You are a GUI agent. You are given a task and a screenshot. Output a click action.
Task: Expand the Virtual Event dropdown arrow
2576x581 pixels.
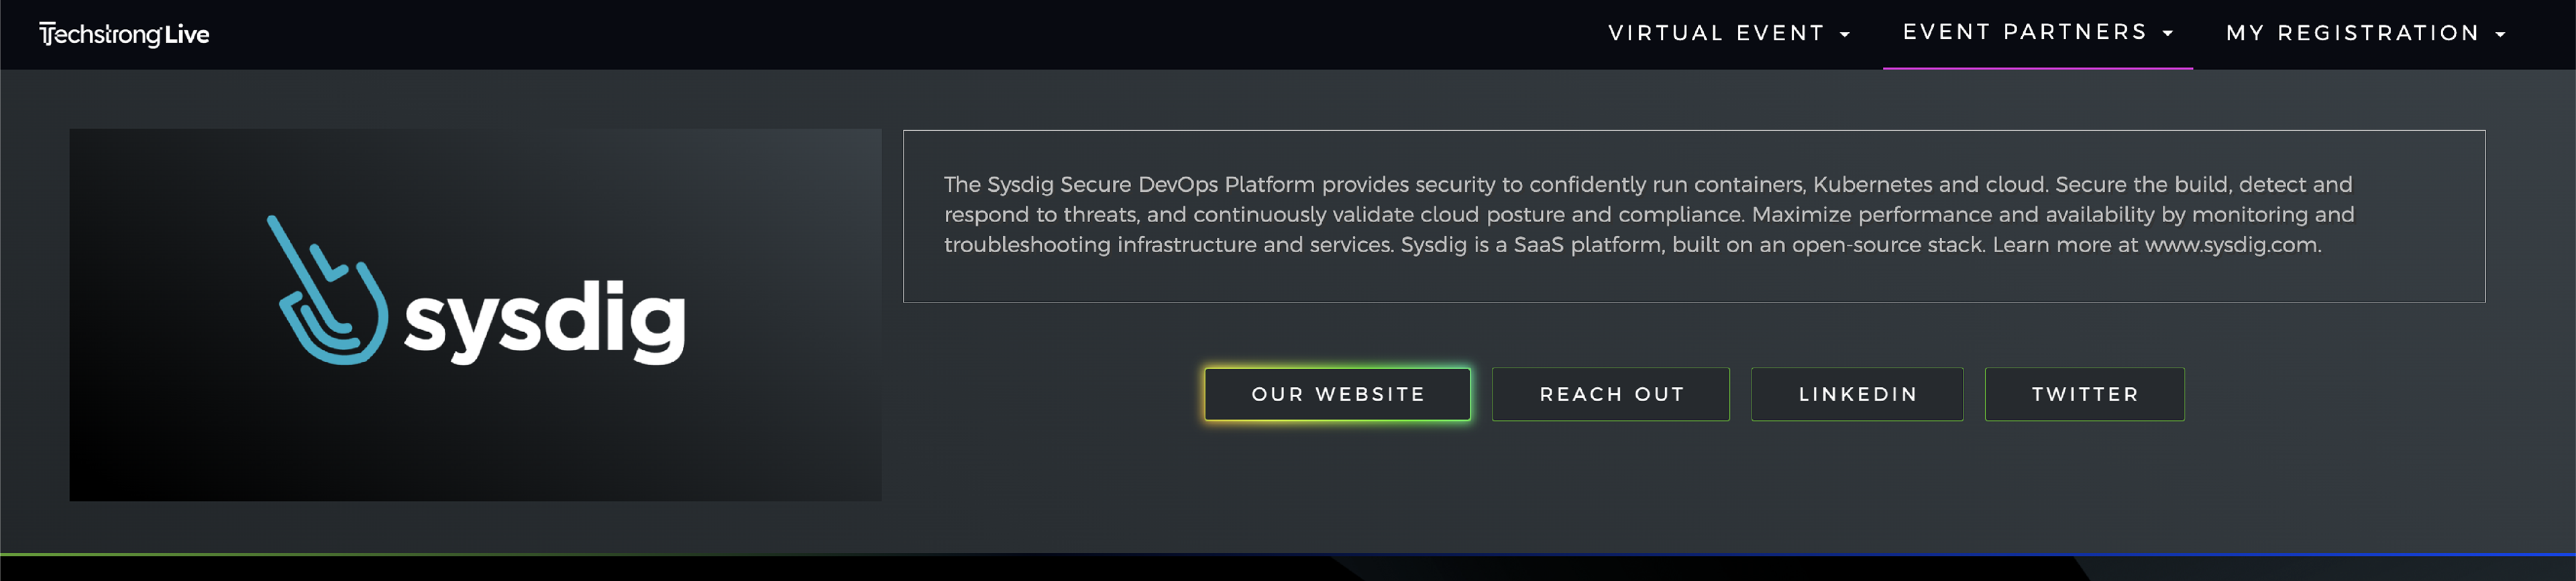click(1845, 34)
